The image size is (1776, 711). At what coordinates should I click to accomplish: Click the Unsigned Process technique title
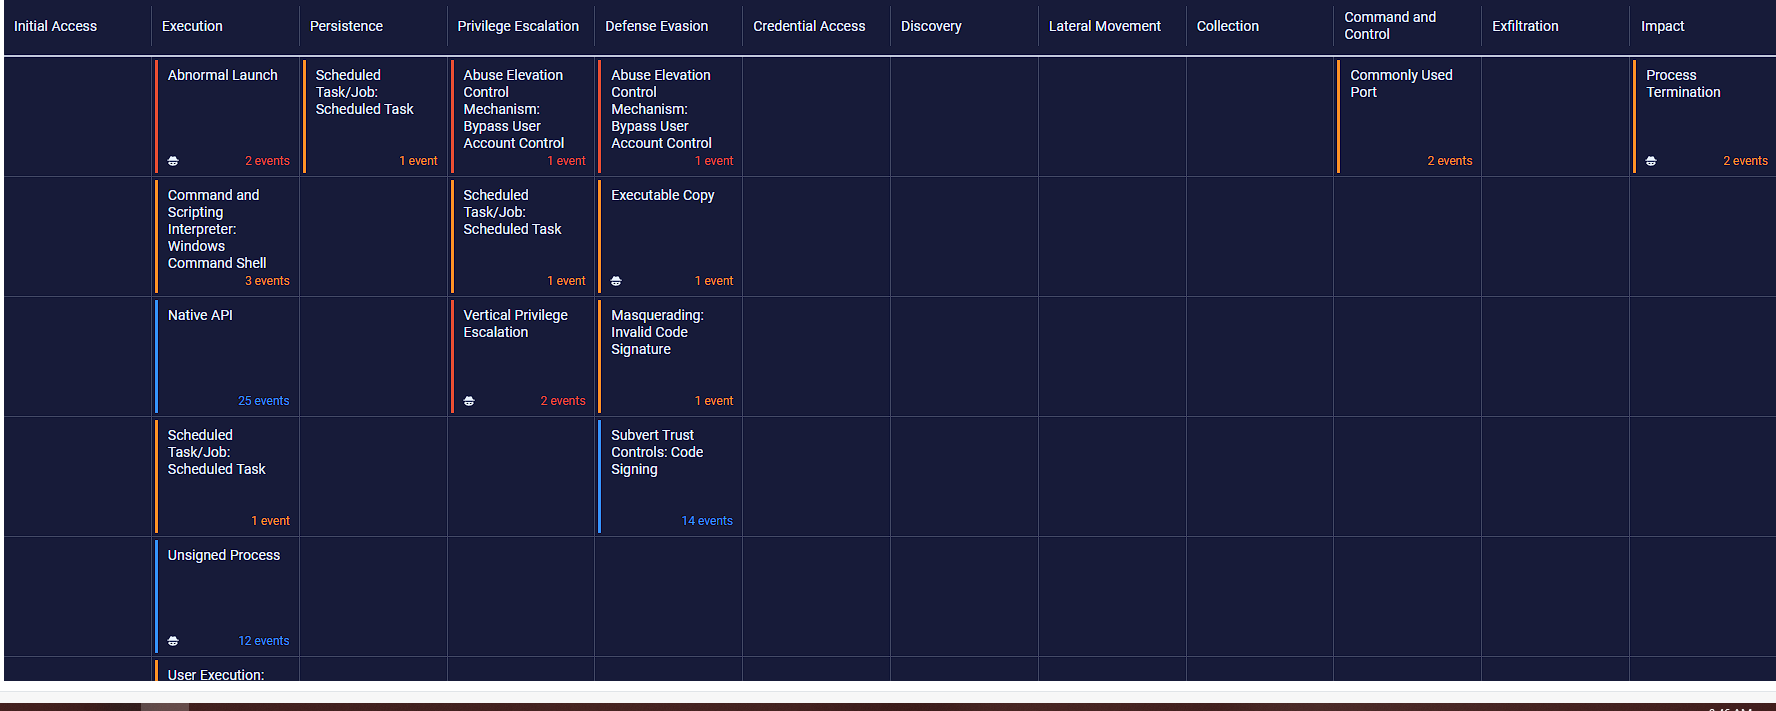(x=223, y=555)
